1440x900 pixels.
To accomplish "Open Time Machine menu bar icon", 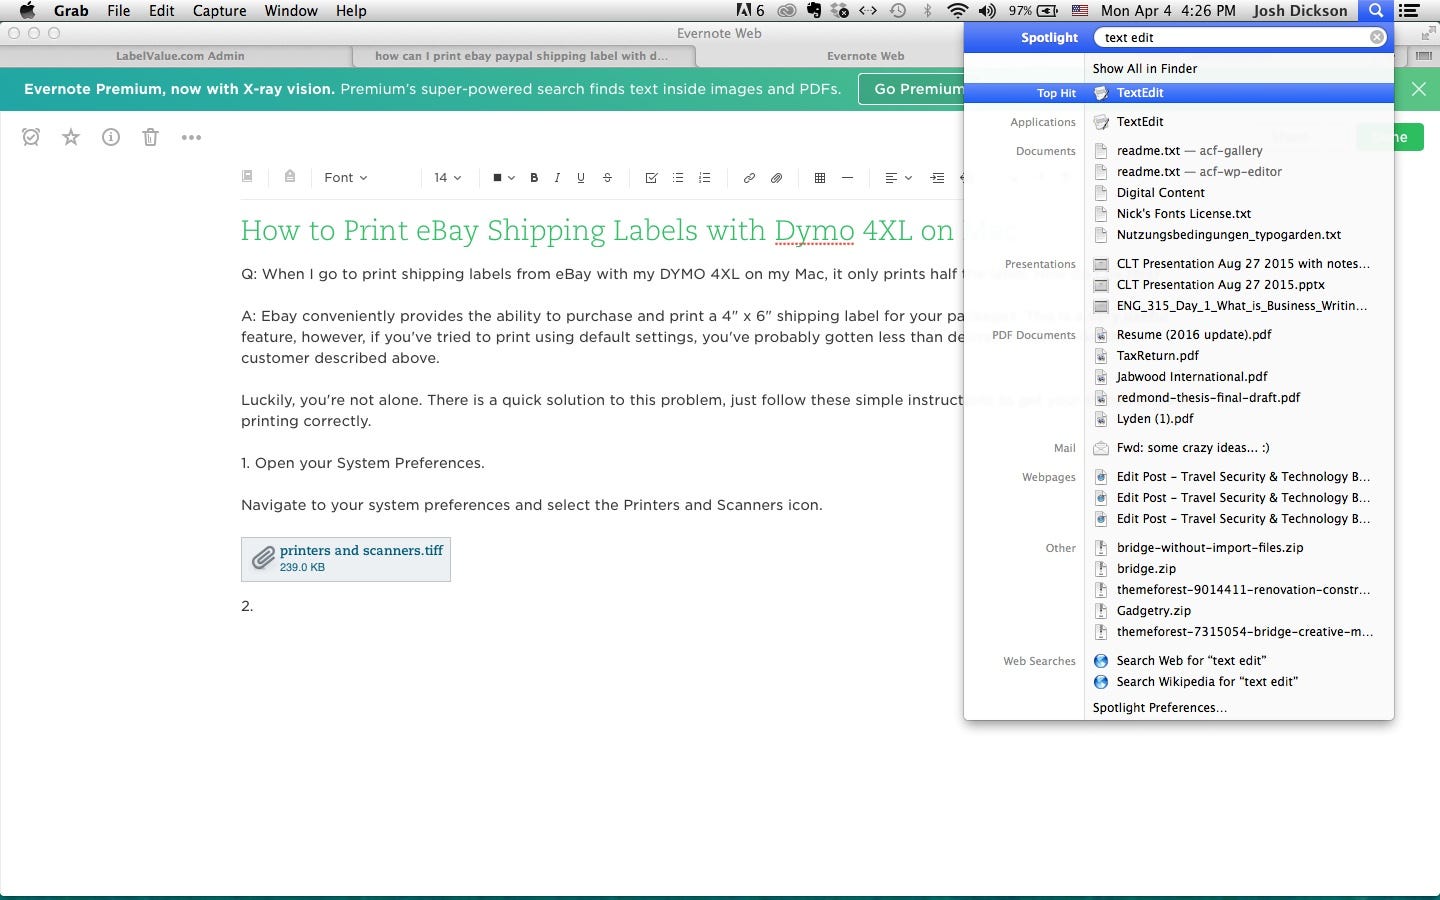I will pos(898,11).
